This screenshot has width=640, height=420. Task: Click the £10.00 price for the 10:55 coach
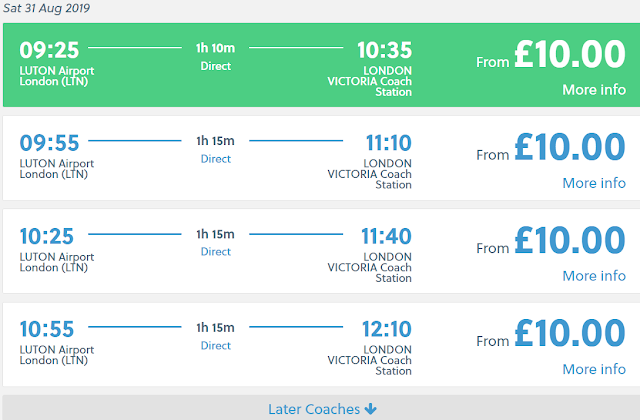(570, 335)
